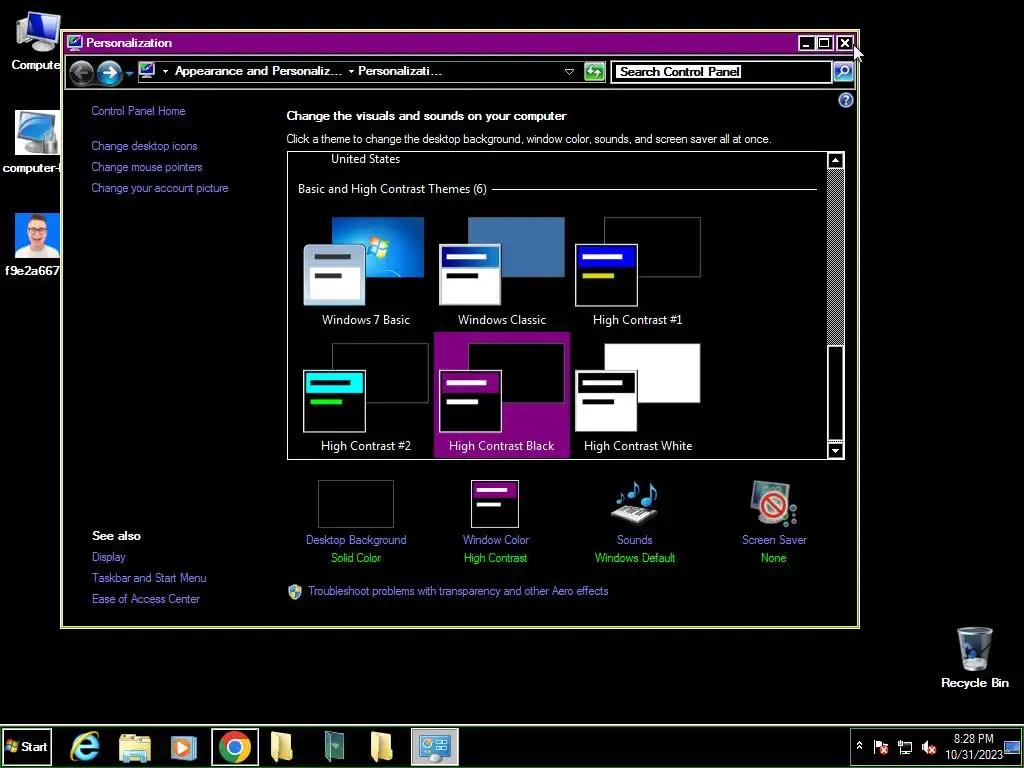1024x768 pixels.
Task: Expand dropdown before Personalization breadcrumb
Action: 351,71
